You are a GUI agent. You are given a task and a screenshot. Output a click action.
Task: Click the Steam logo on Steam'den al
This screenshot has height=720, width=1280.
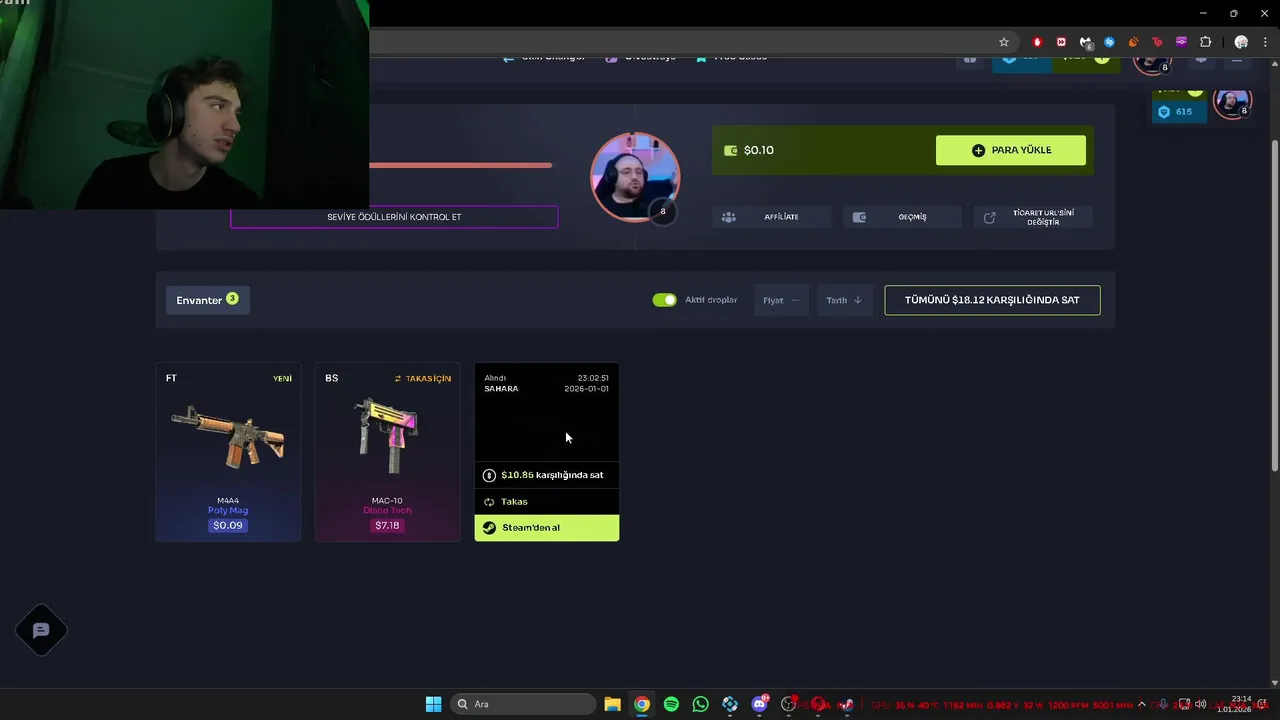489,528
